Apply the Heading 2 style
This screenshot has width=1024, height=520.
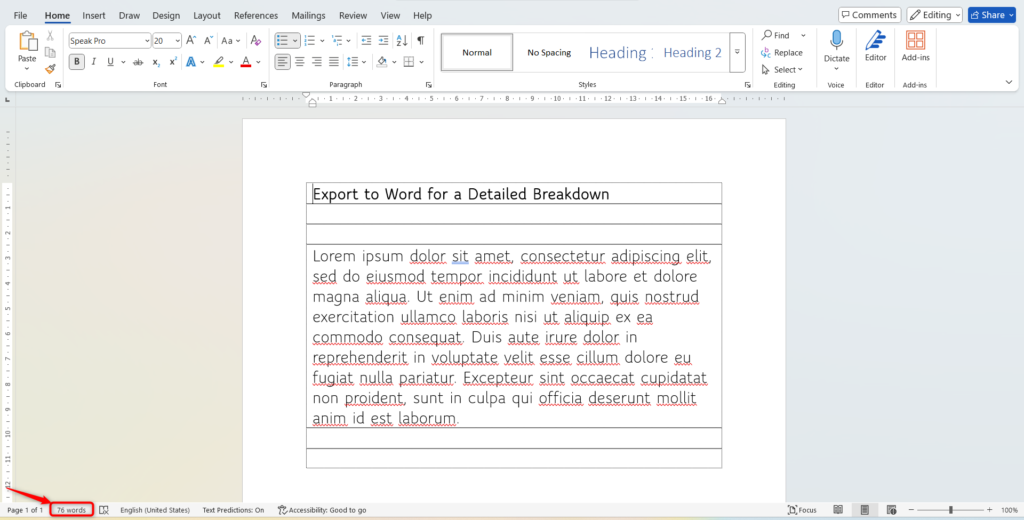pyautogui.click(x=692, y=52)
